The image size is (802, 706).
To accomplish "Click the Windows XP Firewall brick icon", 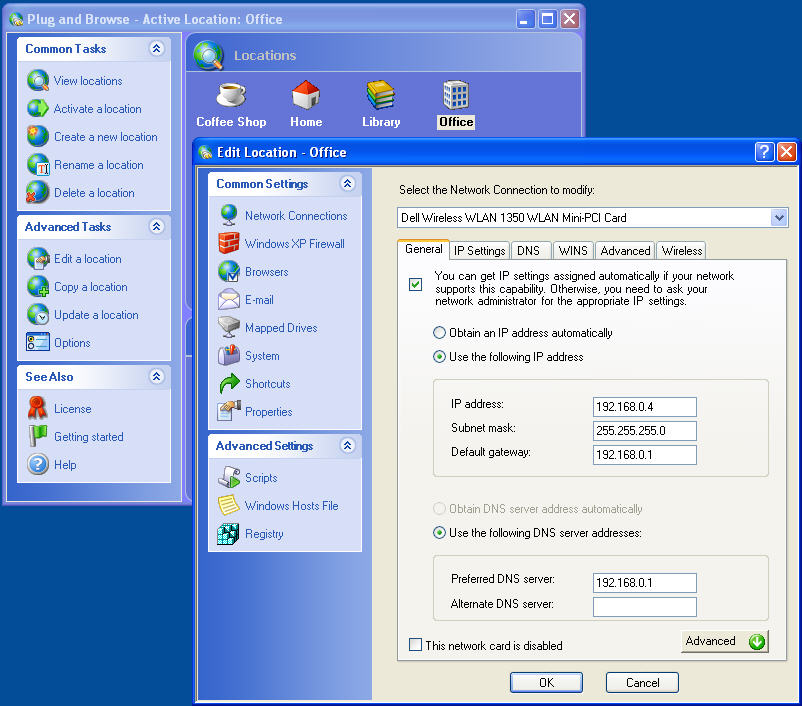I will (x=229, y=244).
